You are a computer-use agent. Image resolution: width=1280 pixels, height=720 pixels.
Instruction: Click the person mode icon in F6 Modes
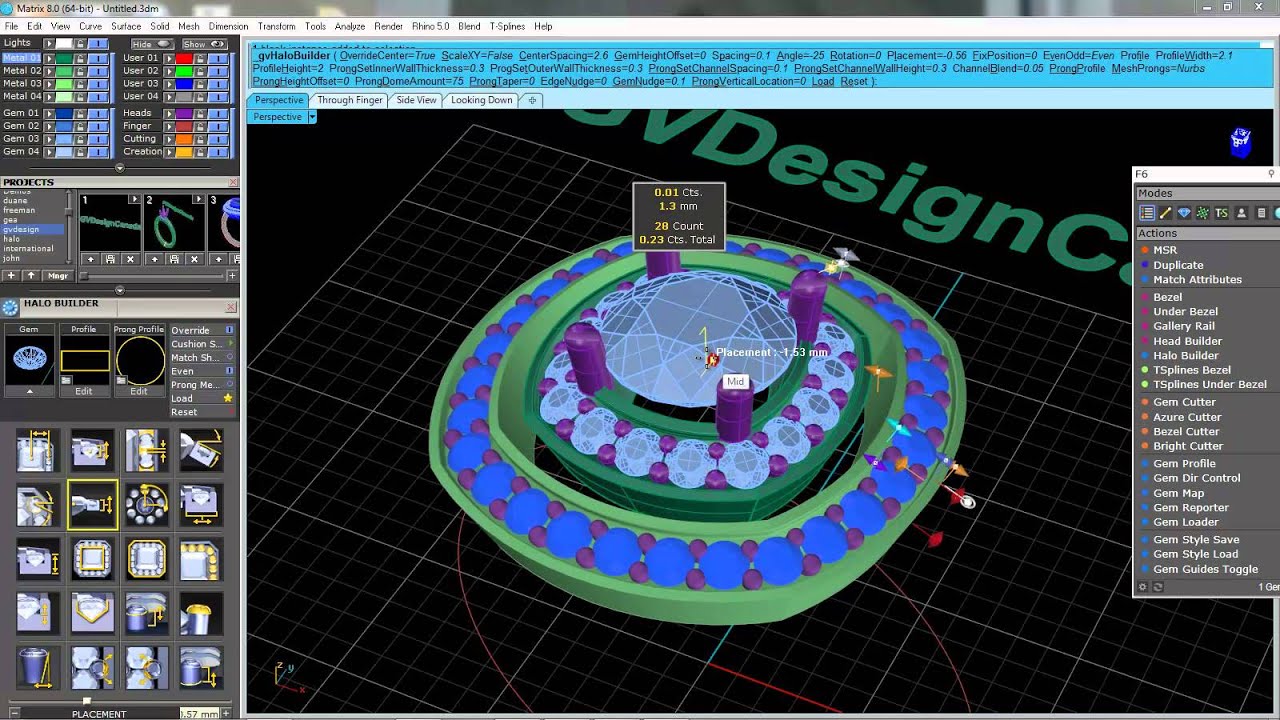coord(1241,213)
